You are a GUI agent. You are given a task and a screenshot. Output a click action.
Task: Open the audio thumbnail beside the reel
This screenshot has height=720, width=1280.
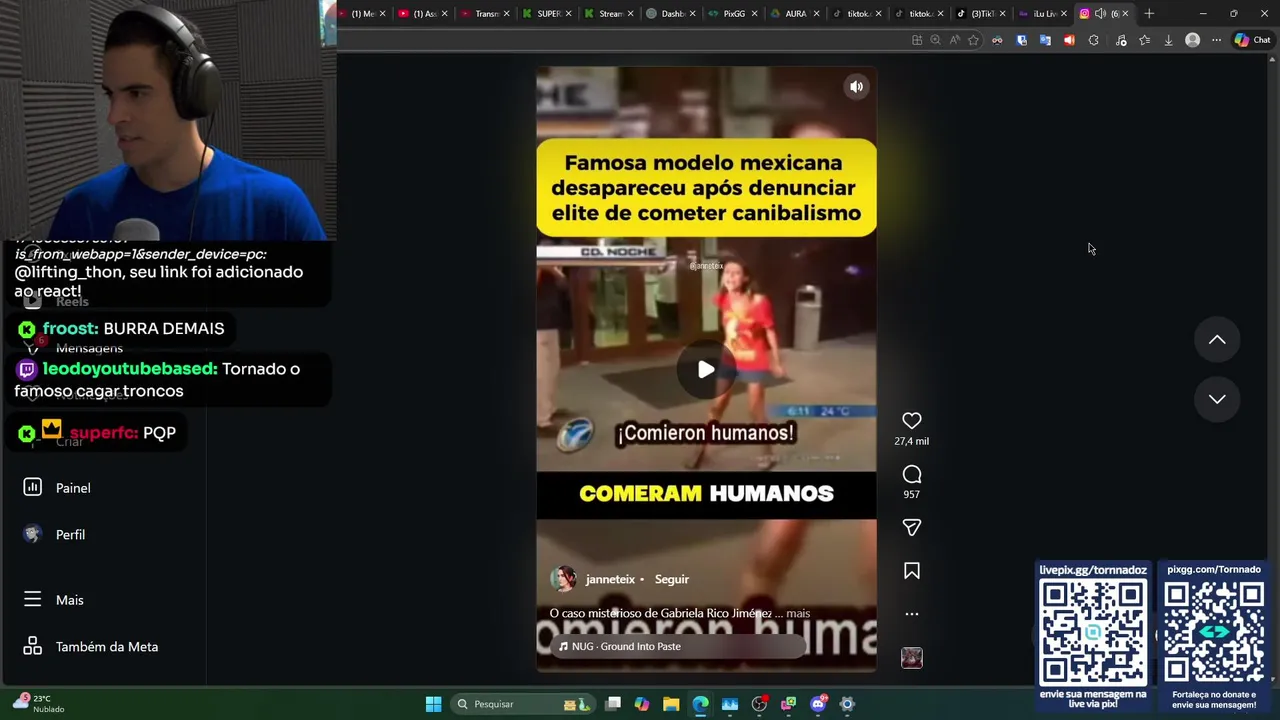[911, 657]
